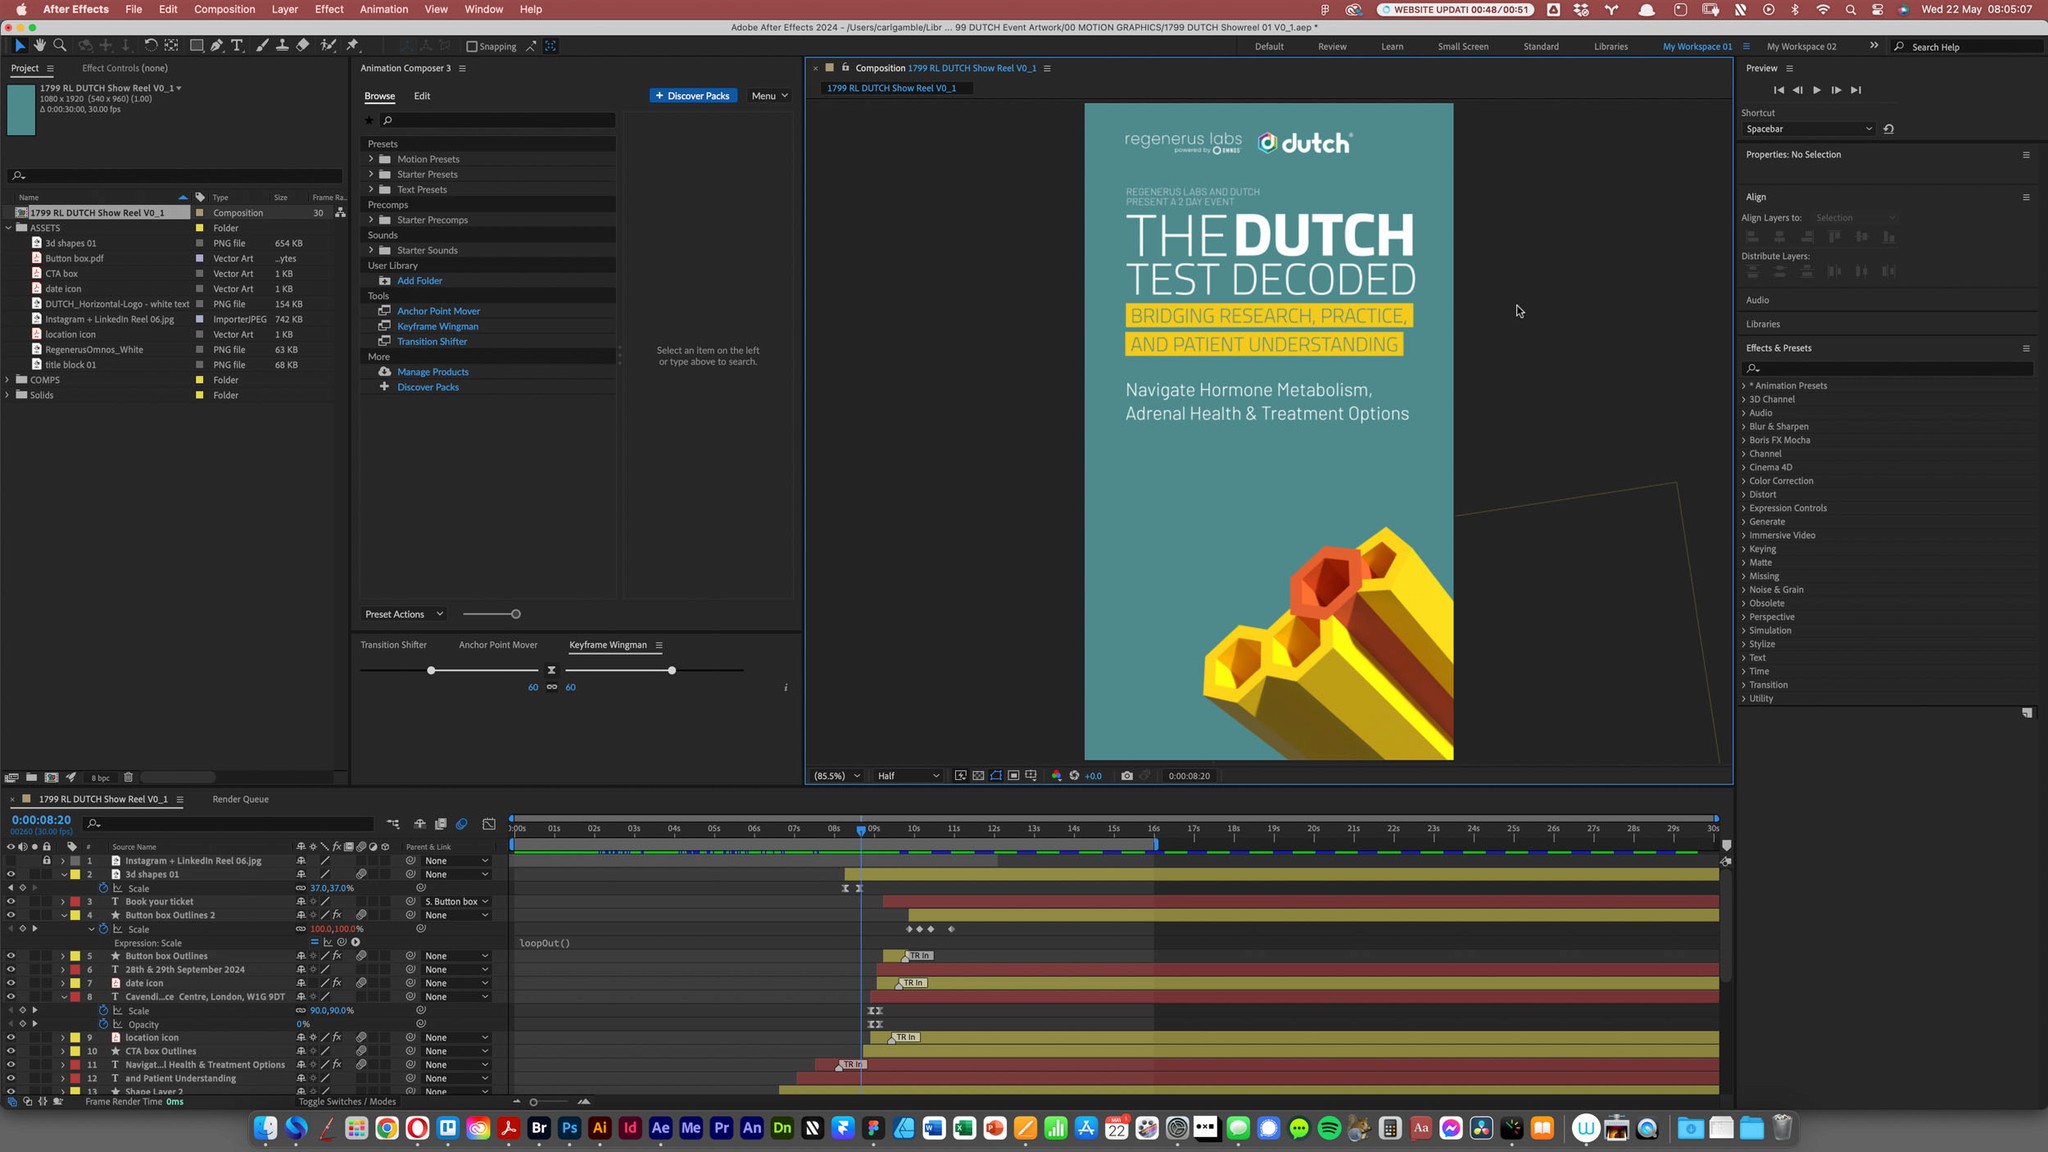This screenshot has width=2048, height=1152.
Task: Click the Clone Stamp tool
Action: (x=282, y=46)
